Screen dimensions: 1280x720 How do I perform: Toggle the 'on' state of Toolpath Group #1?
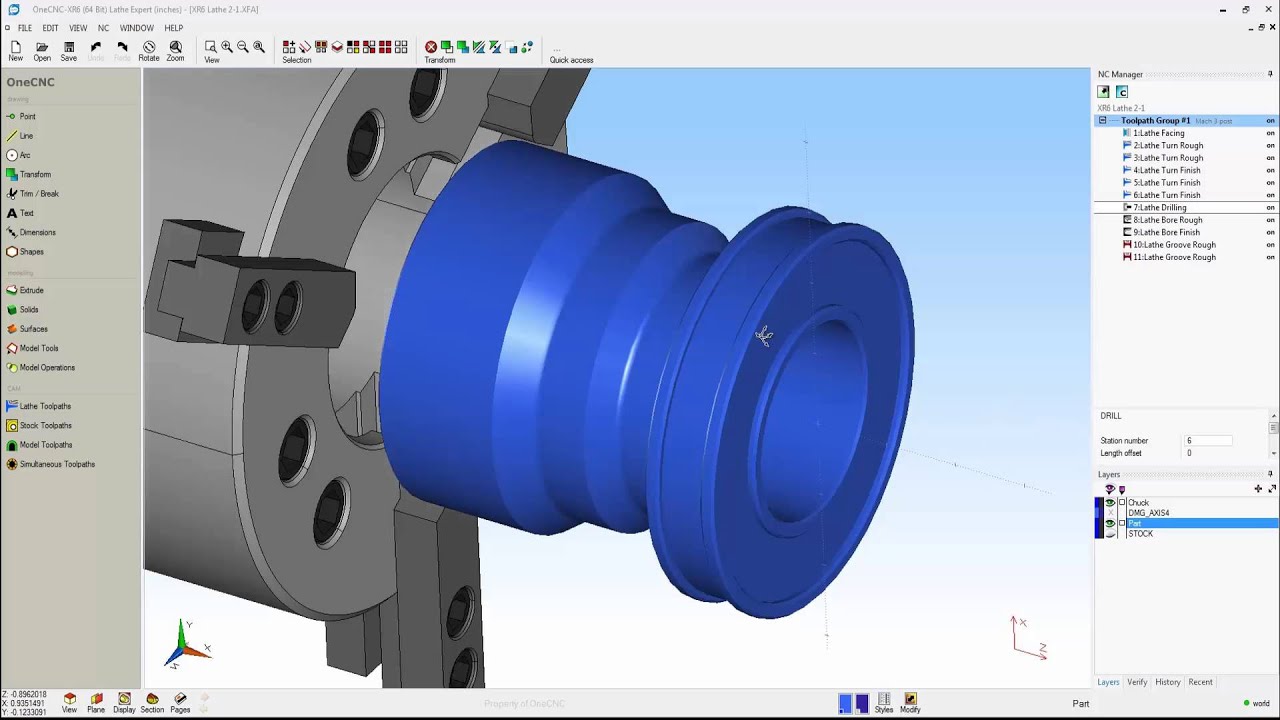click(x=1270, y=121)
